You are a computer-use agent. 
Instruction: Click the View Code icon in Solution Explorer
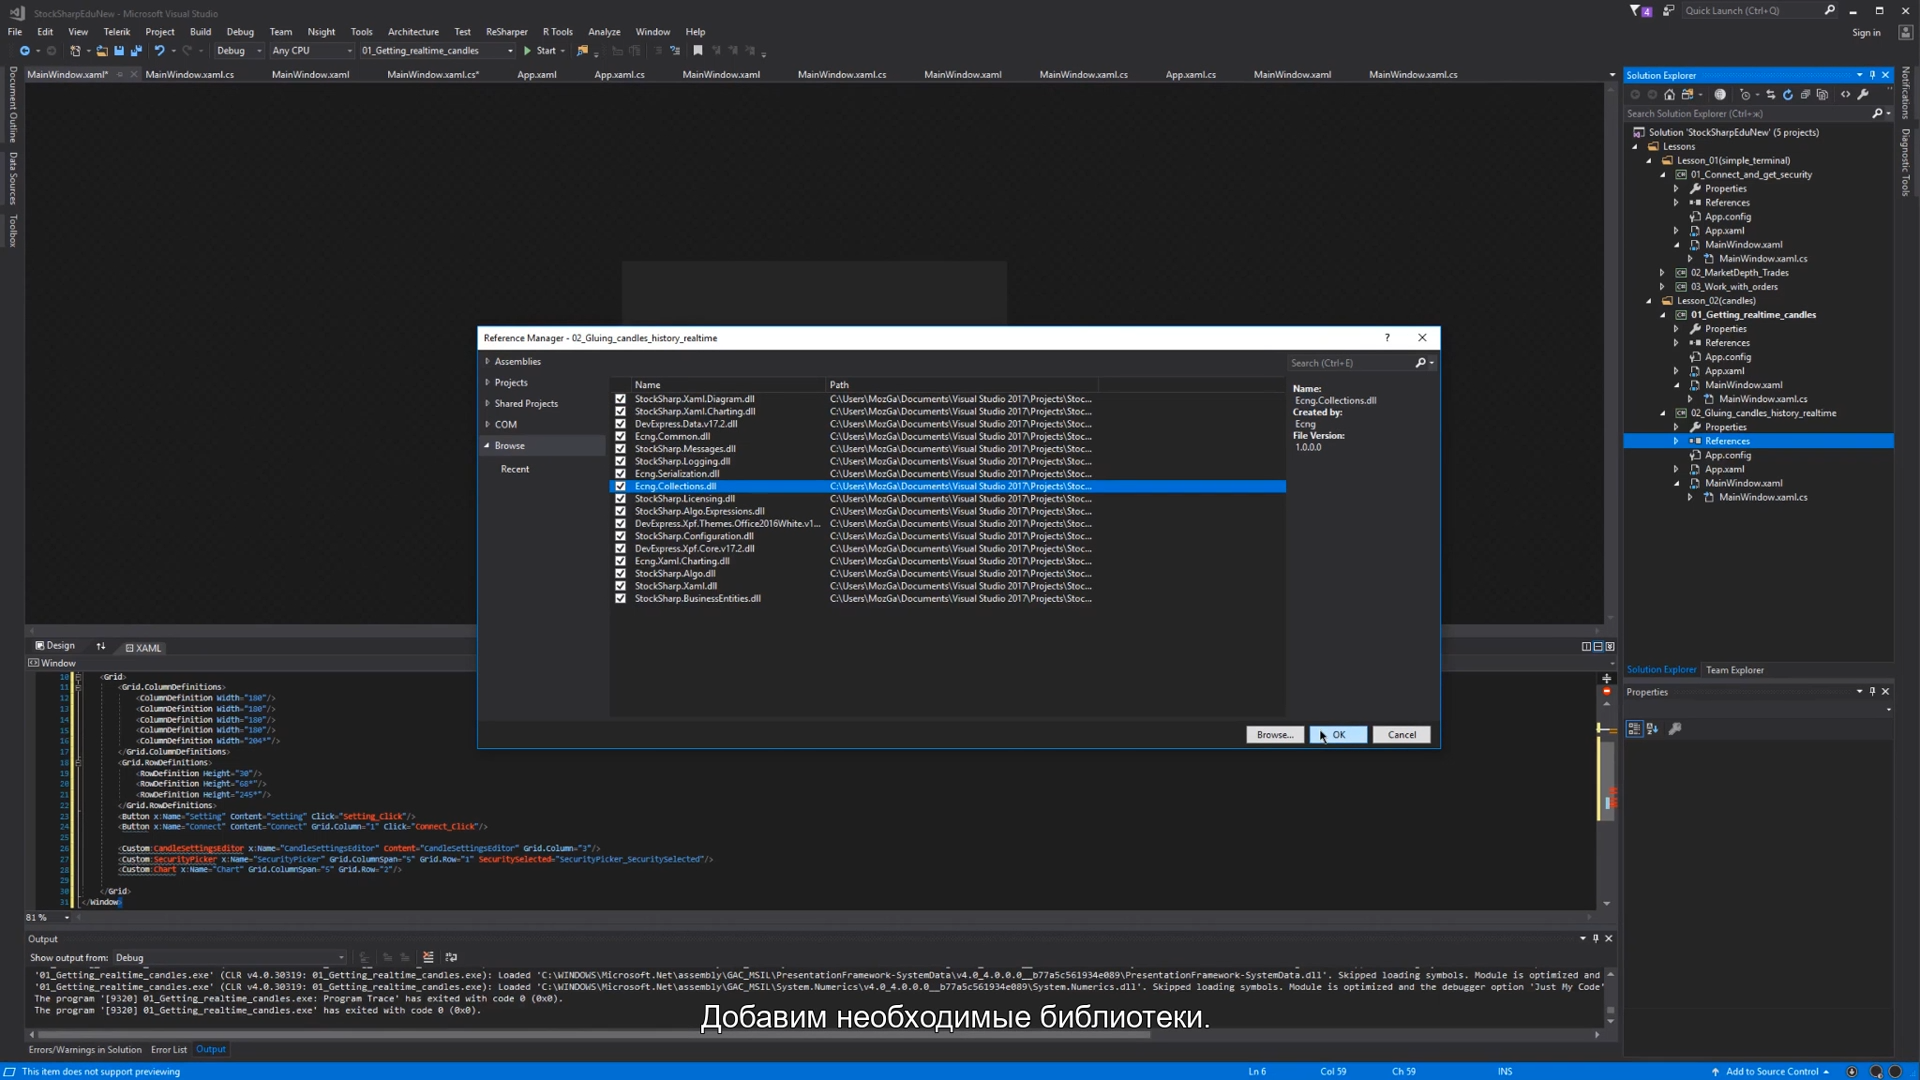tap(1846, 95)
